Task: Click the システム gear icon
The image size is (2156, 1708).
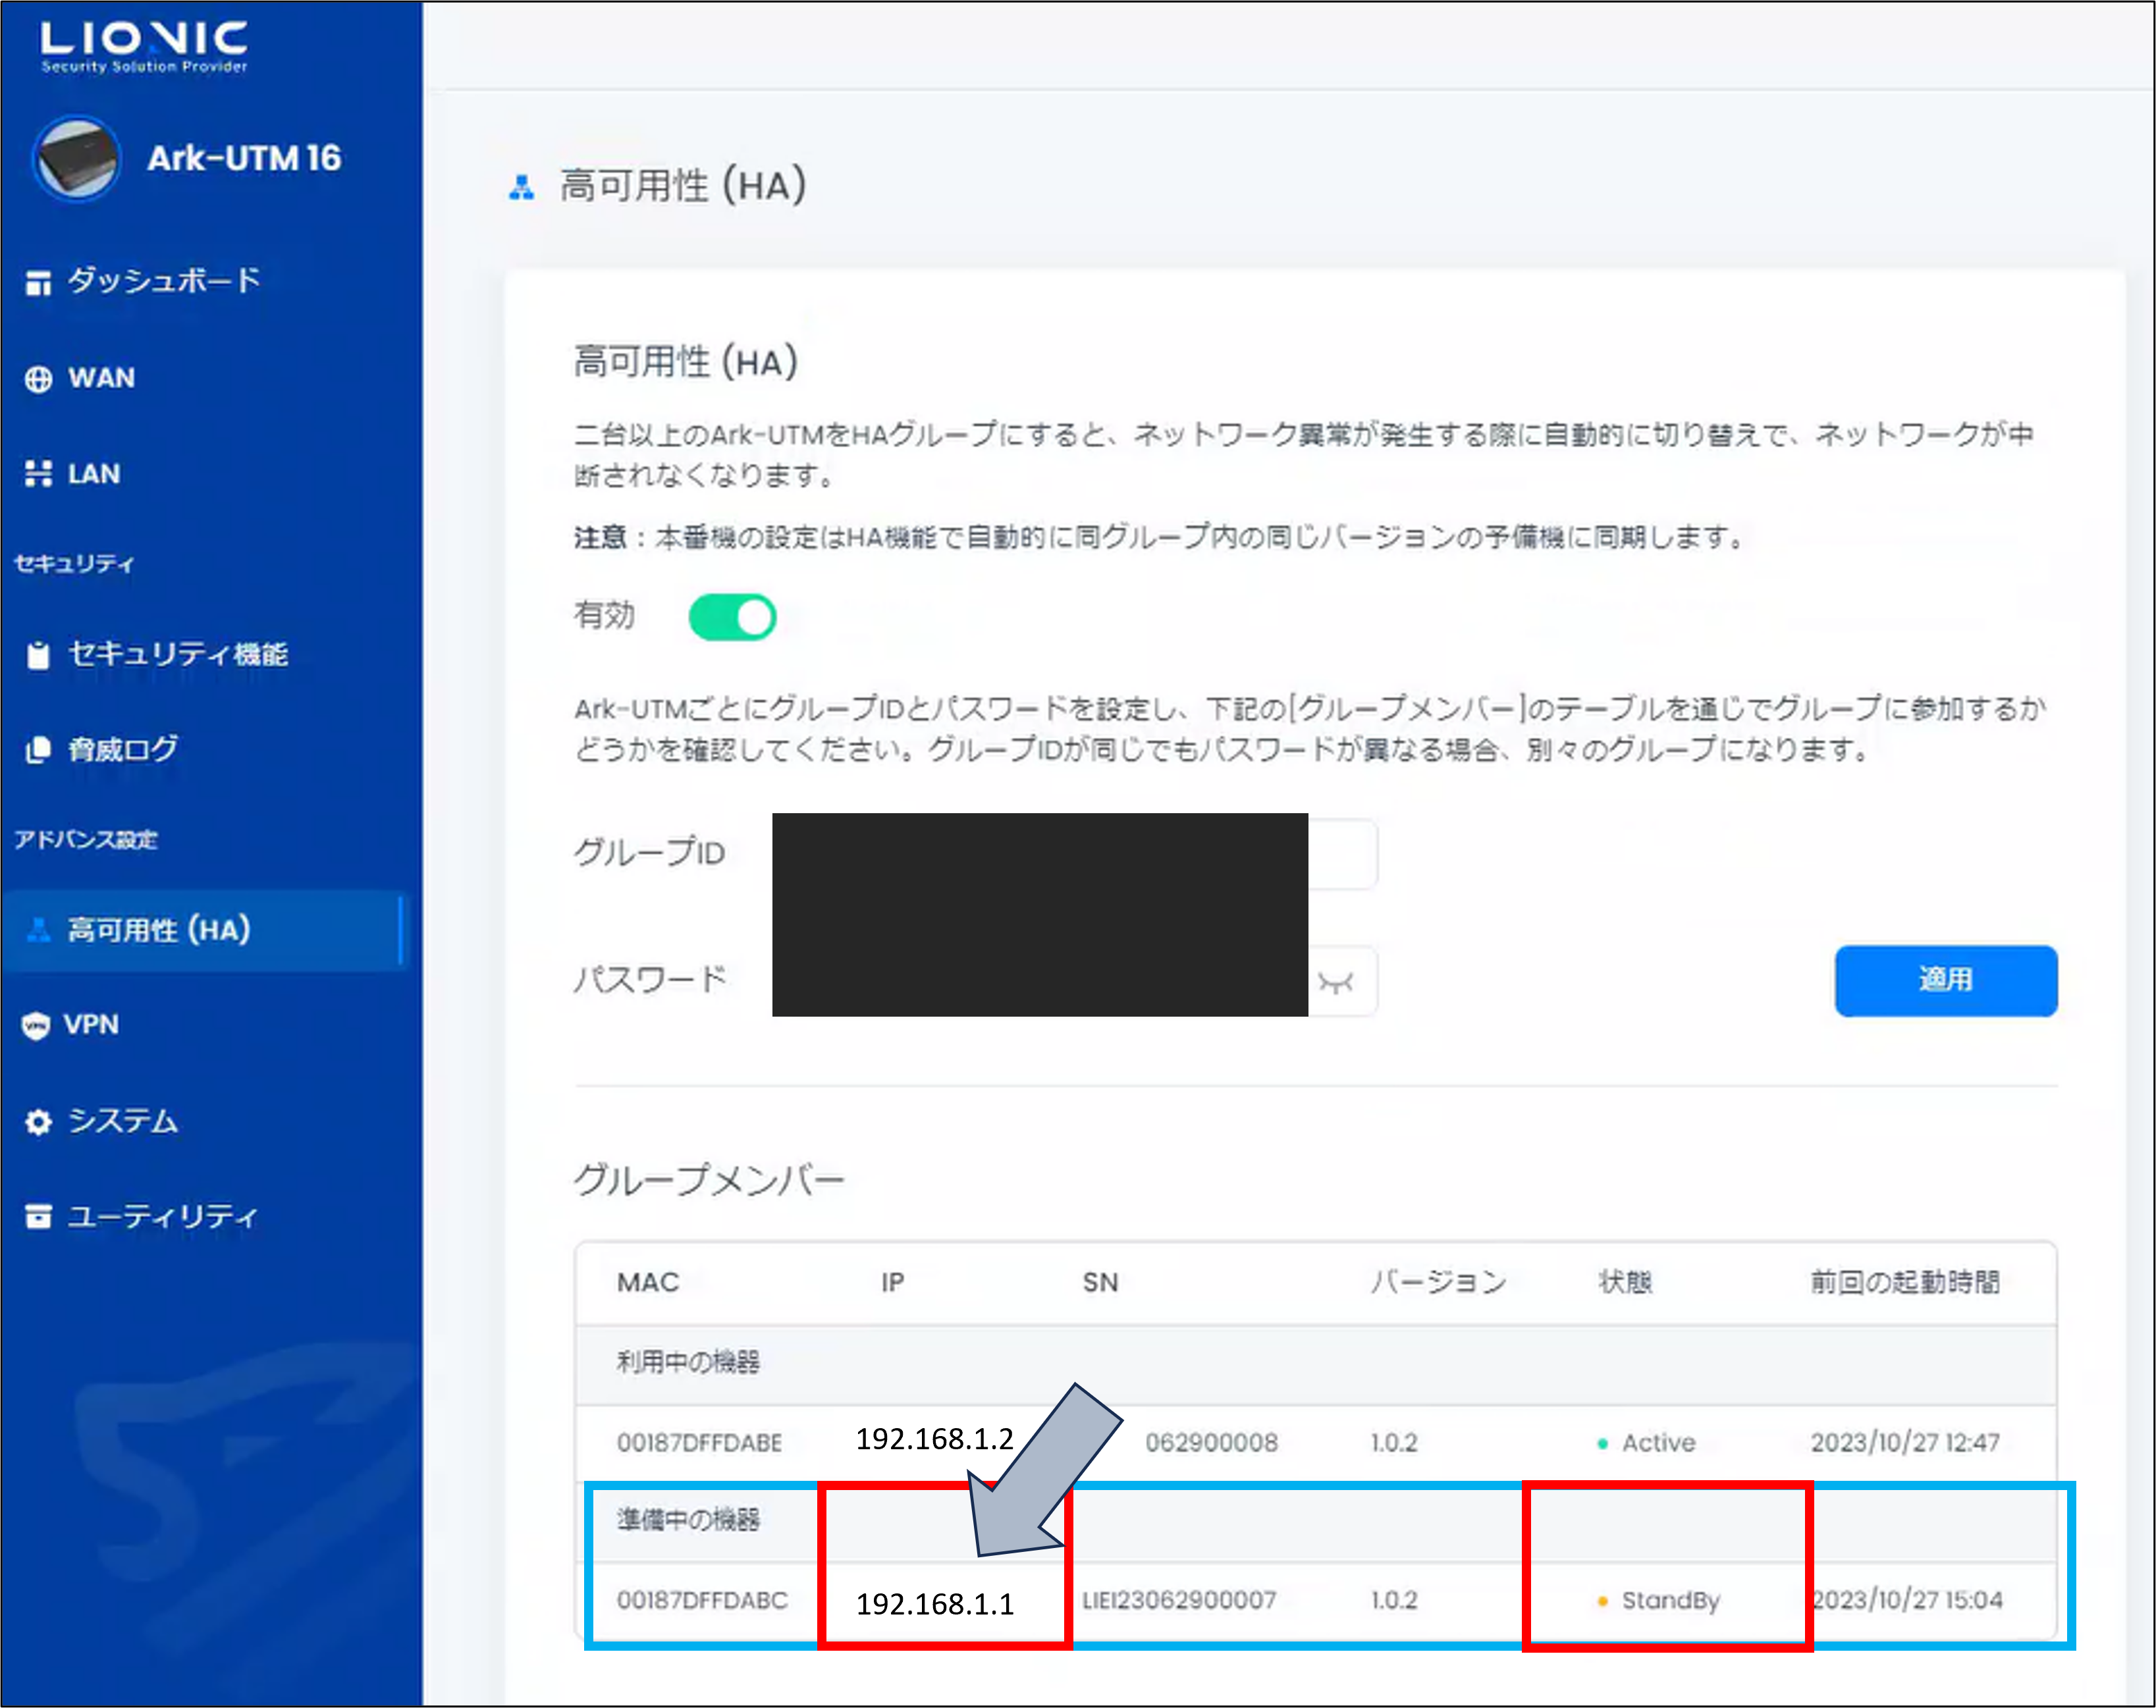Action: (x=38, y=1122)
